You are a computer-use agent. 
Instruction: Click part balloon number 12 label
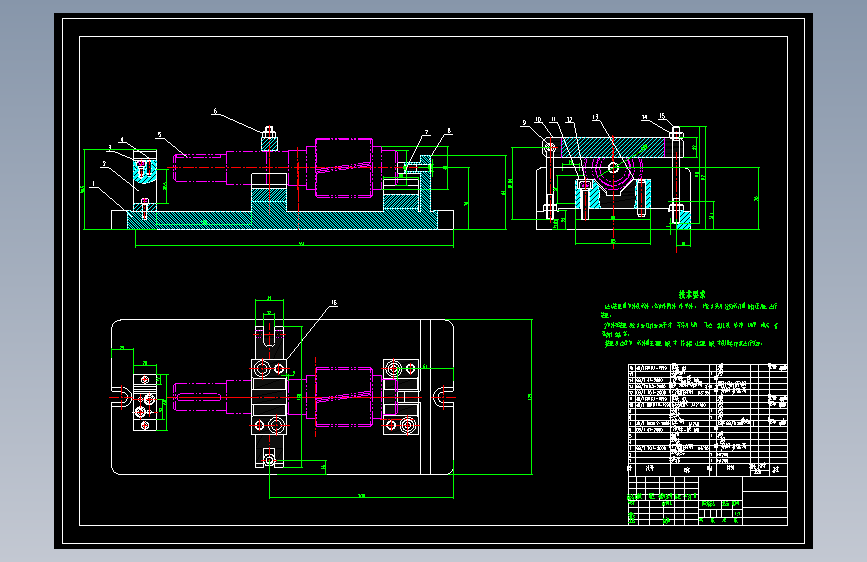tap(569, 119)
